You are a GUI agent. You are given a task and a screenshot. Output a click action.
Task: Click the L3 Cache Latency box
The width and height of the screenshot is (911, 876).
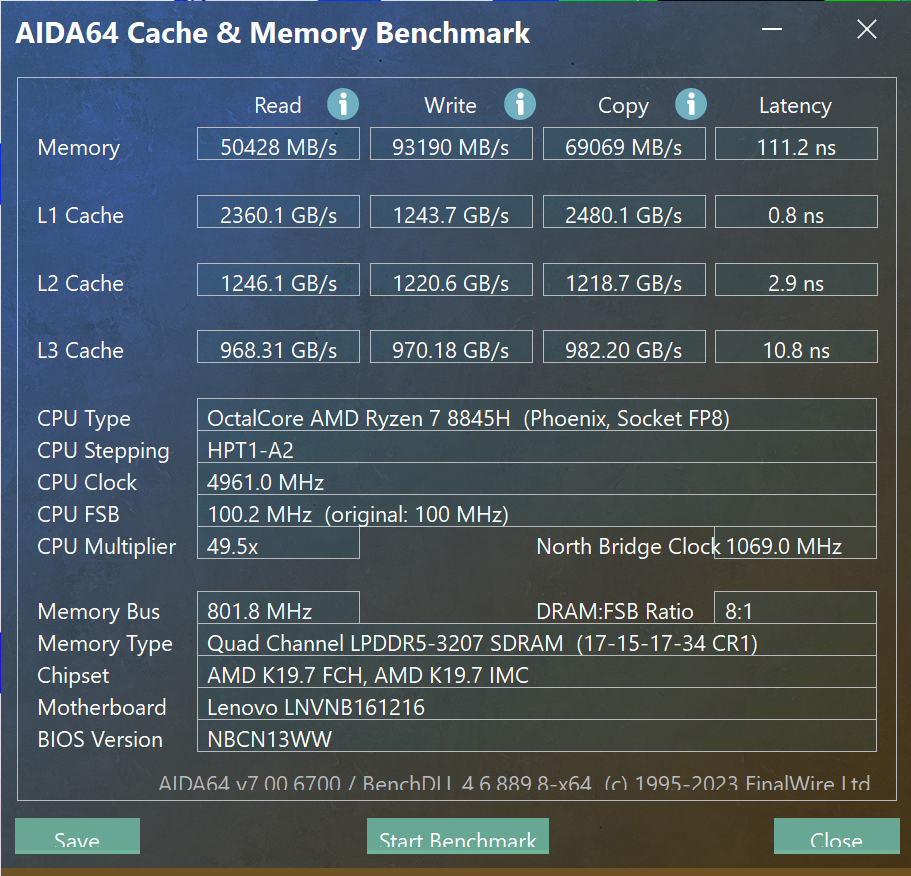coord(796,350)
